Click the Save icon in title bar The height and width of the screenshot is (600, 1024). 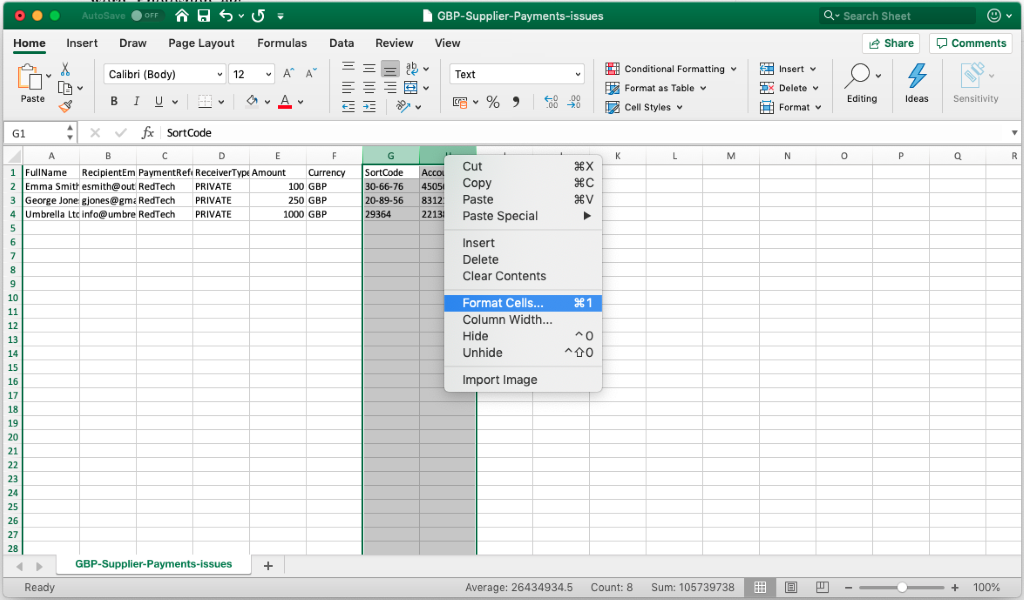pos(204,16)
